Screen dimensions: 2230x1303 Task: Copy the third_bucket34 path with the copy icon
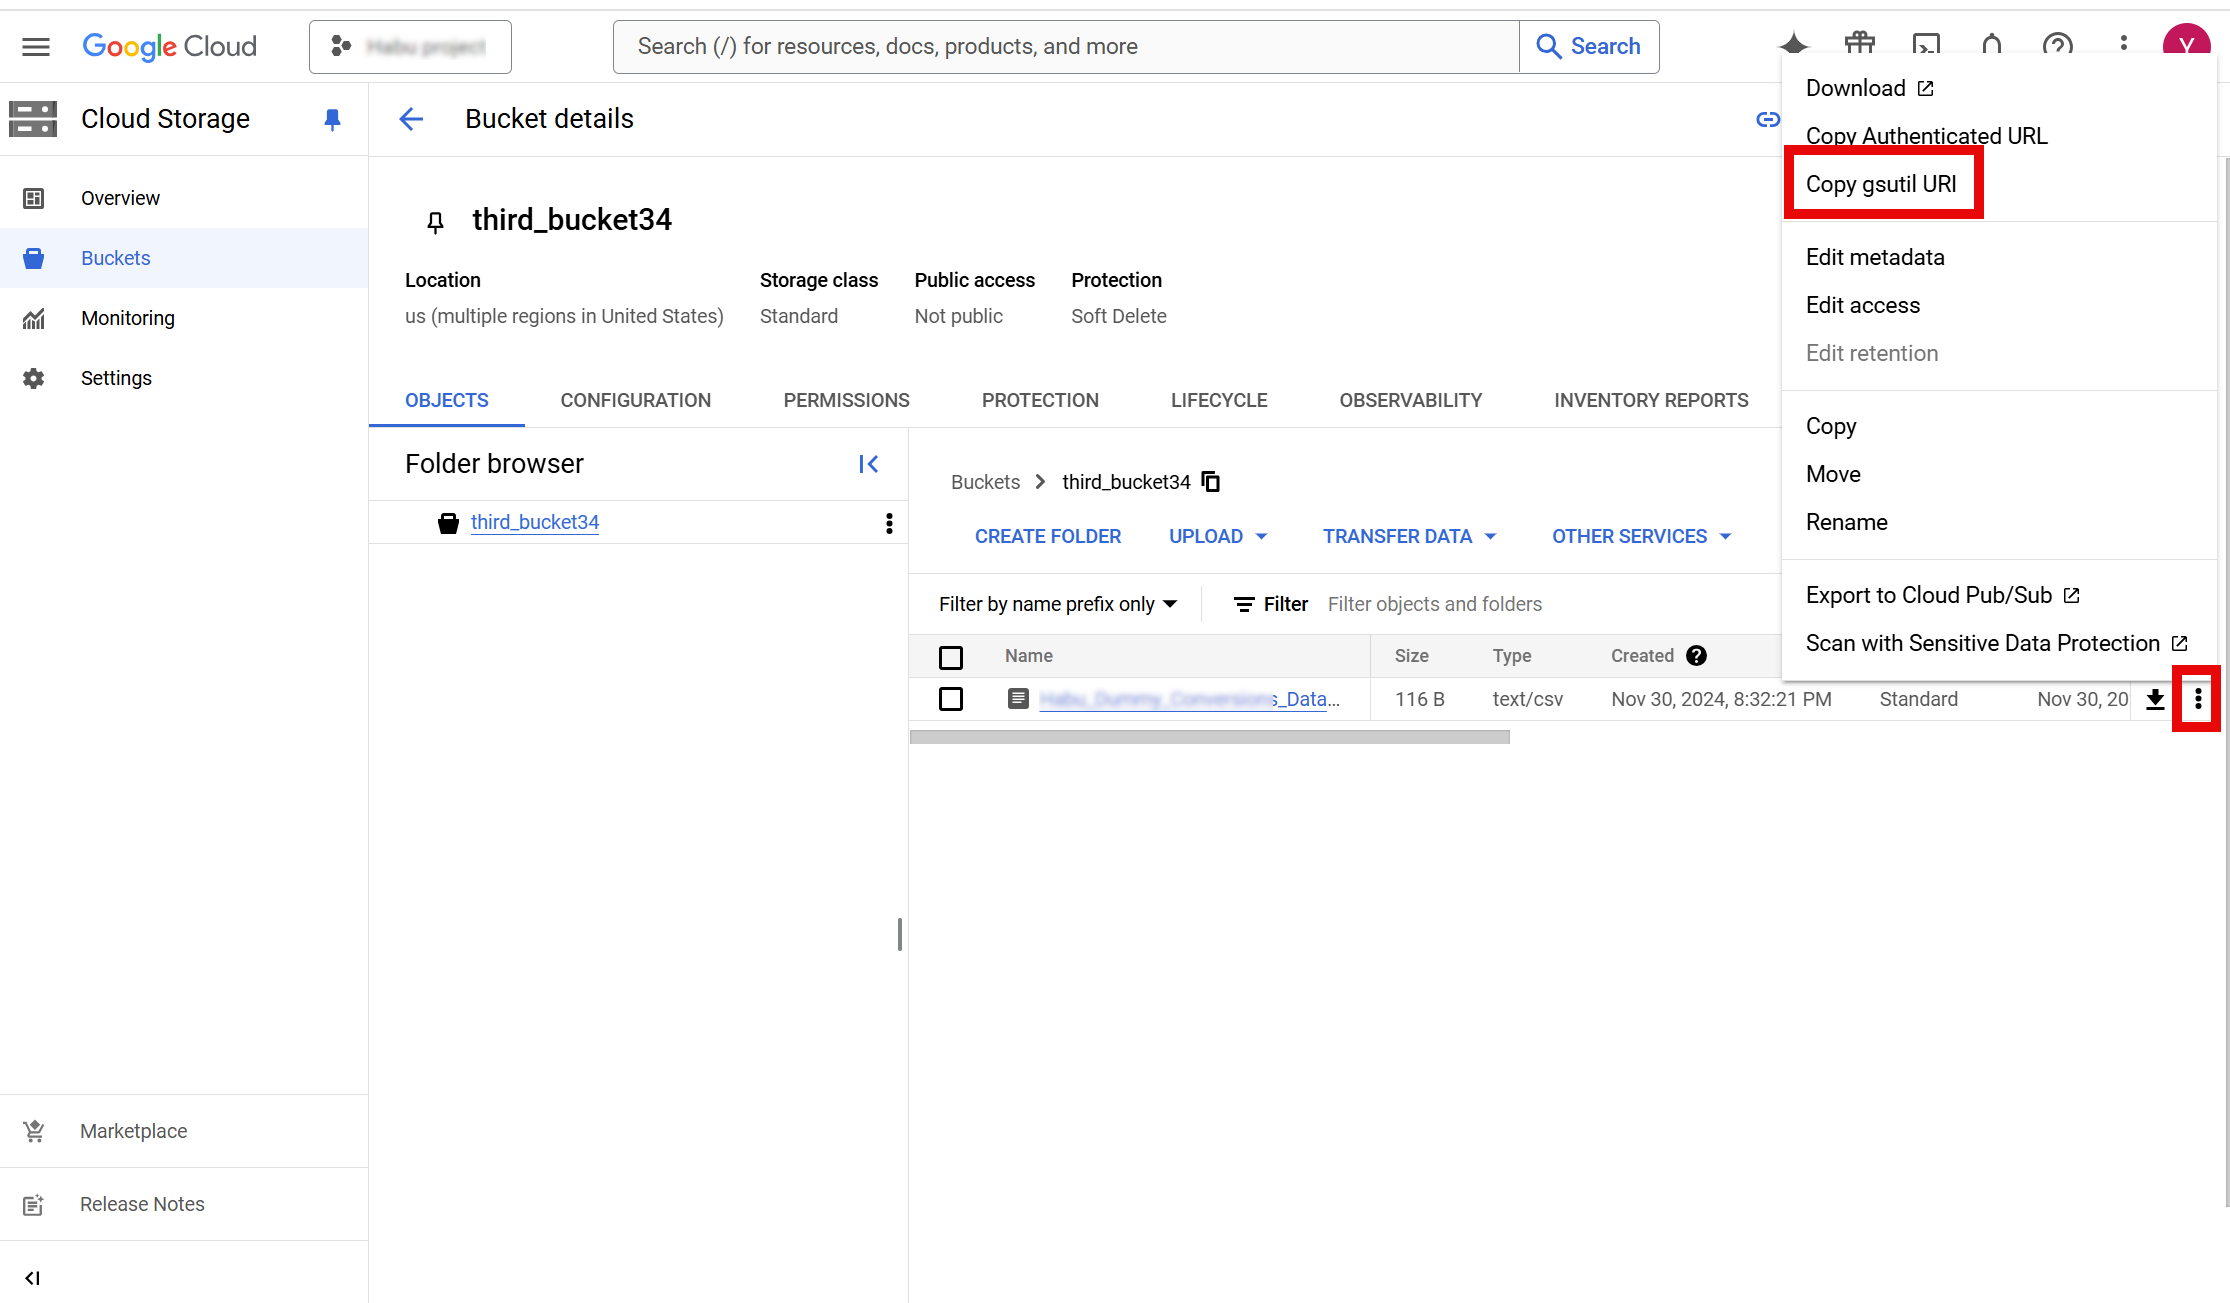tap(1211, 482)
